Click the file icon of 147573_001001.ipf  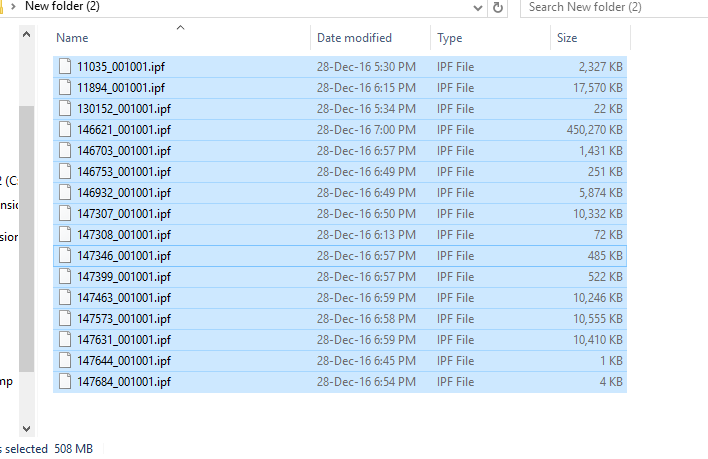[65, 318]
